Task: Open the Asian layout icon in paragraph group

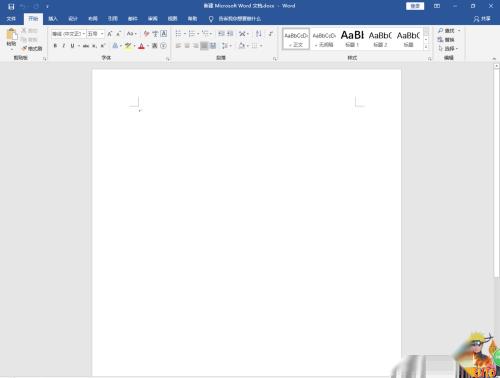Action: click(242, 34)
